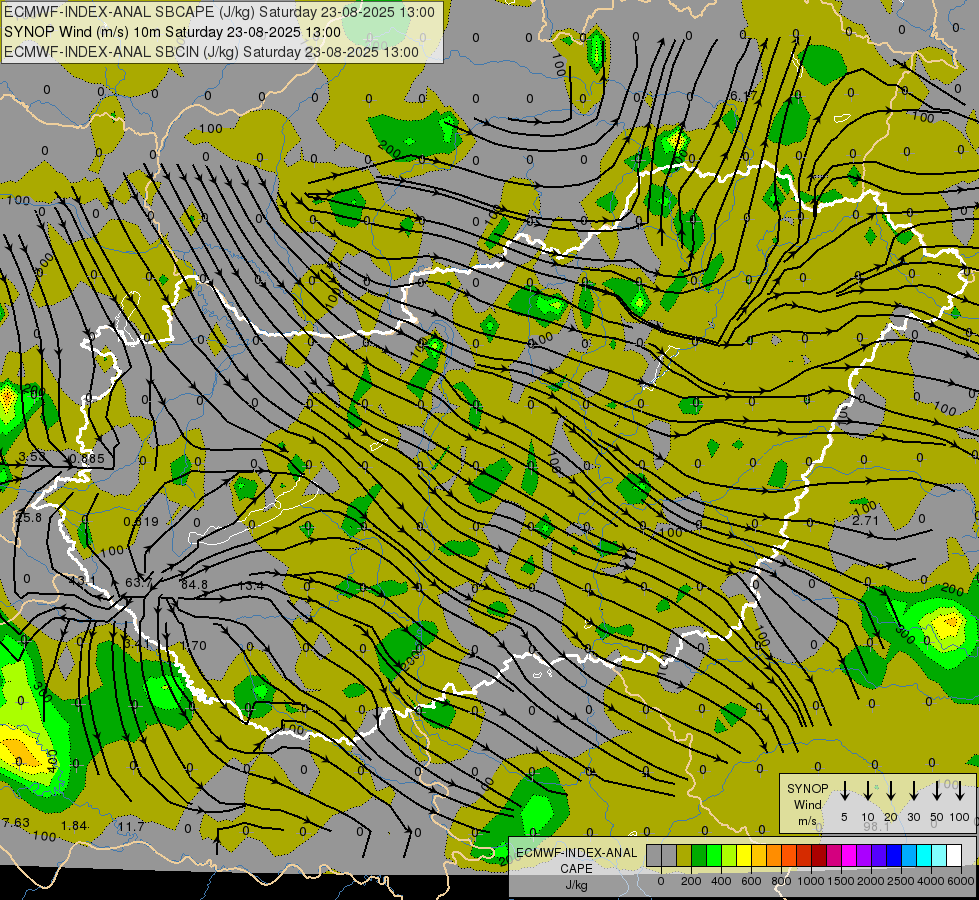Screen dimensions: 979x900
Task: Click the 1.84 value at bottom left
Action: (x=74, y=826)
